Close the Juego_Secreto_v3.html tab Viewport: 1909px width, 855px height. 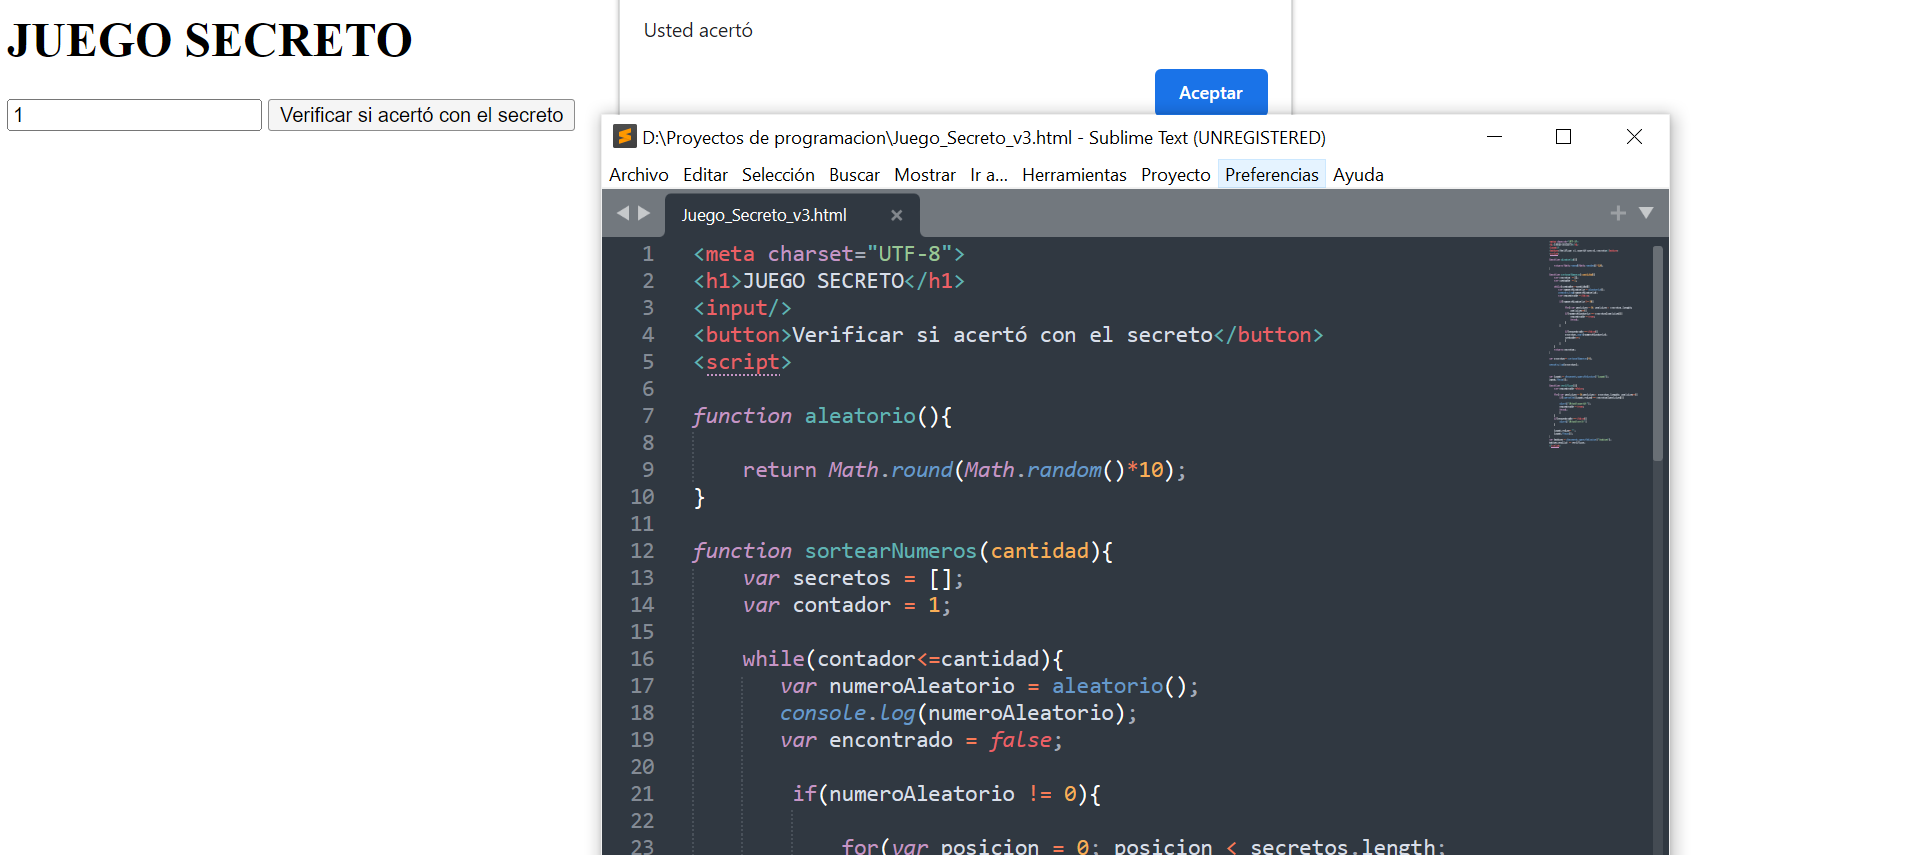pos(896,215)
